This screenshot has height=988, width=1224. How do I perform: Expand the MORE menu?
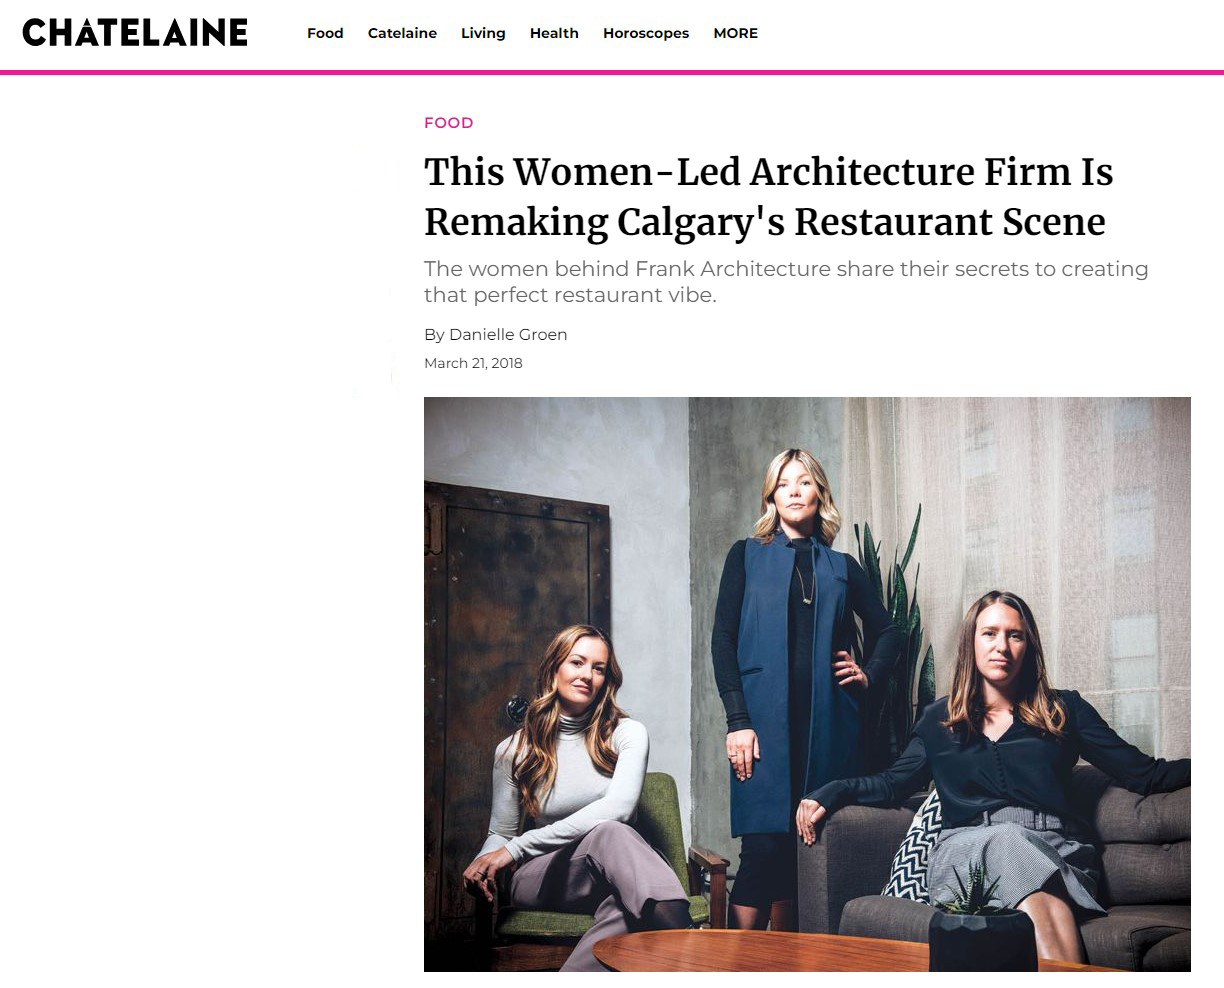pyautogui.click(x=736, y=33)
